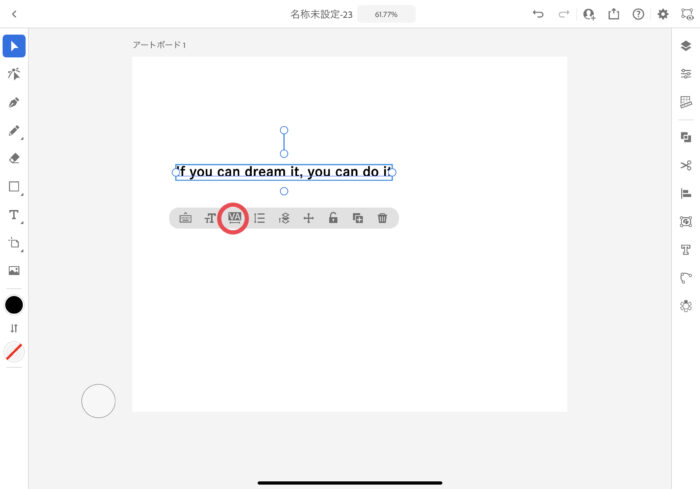Open the object transform panel icon

[686, 222]
